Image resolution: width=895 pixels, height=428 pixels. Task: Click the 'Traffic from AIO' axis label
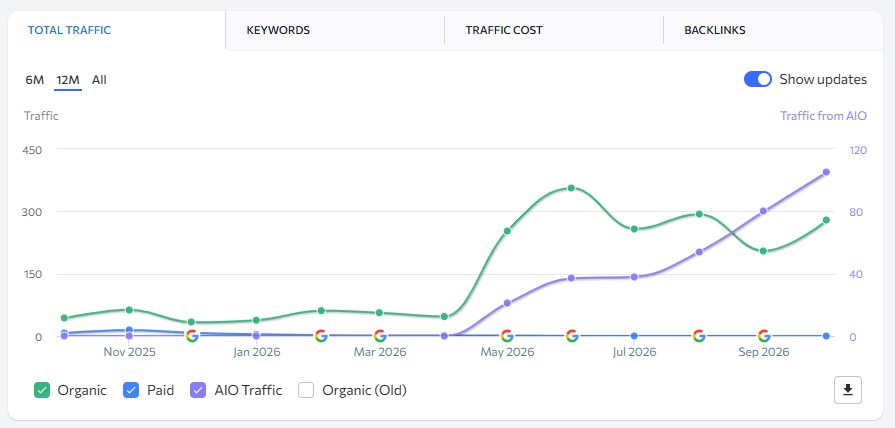[x=823, y=116]
